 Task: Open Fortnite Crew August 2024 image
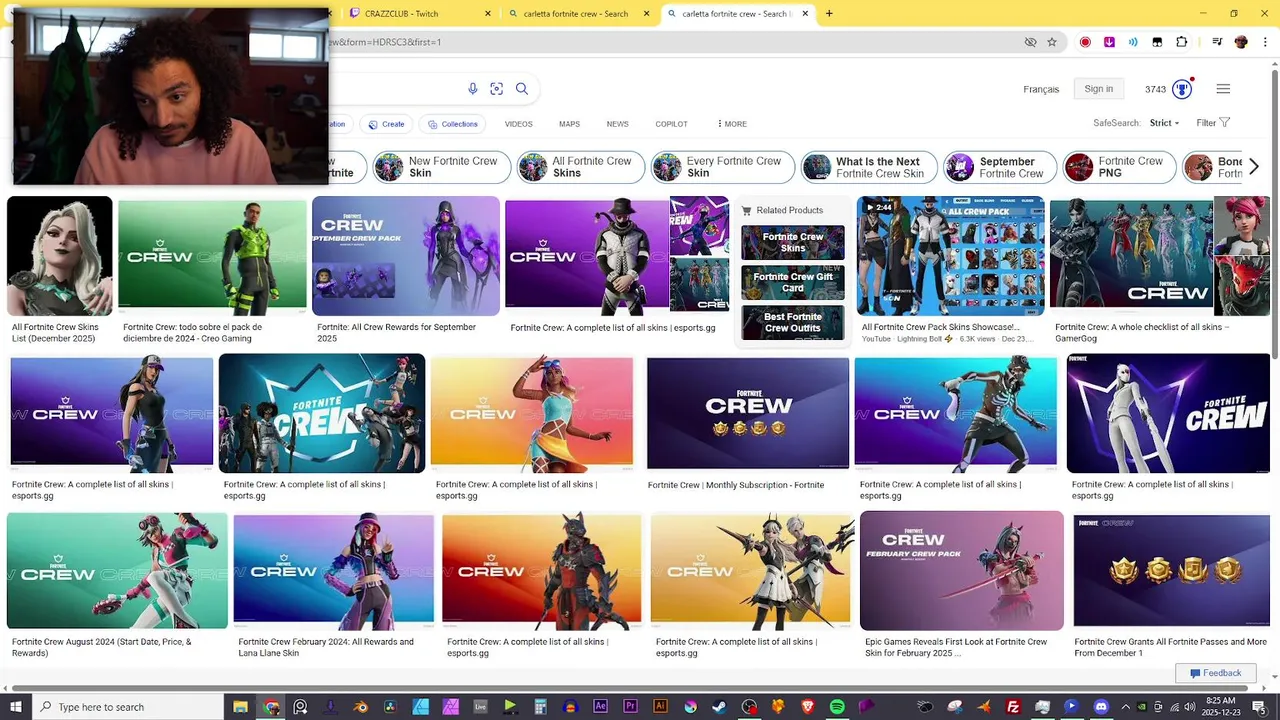(117, 570)
